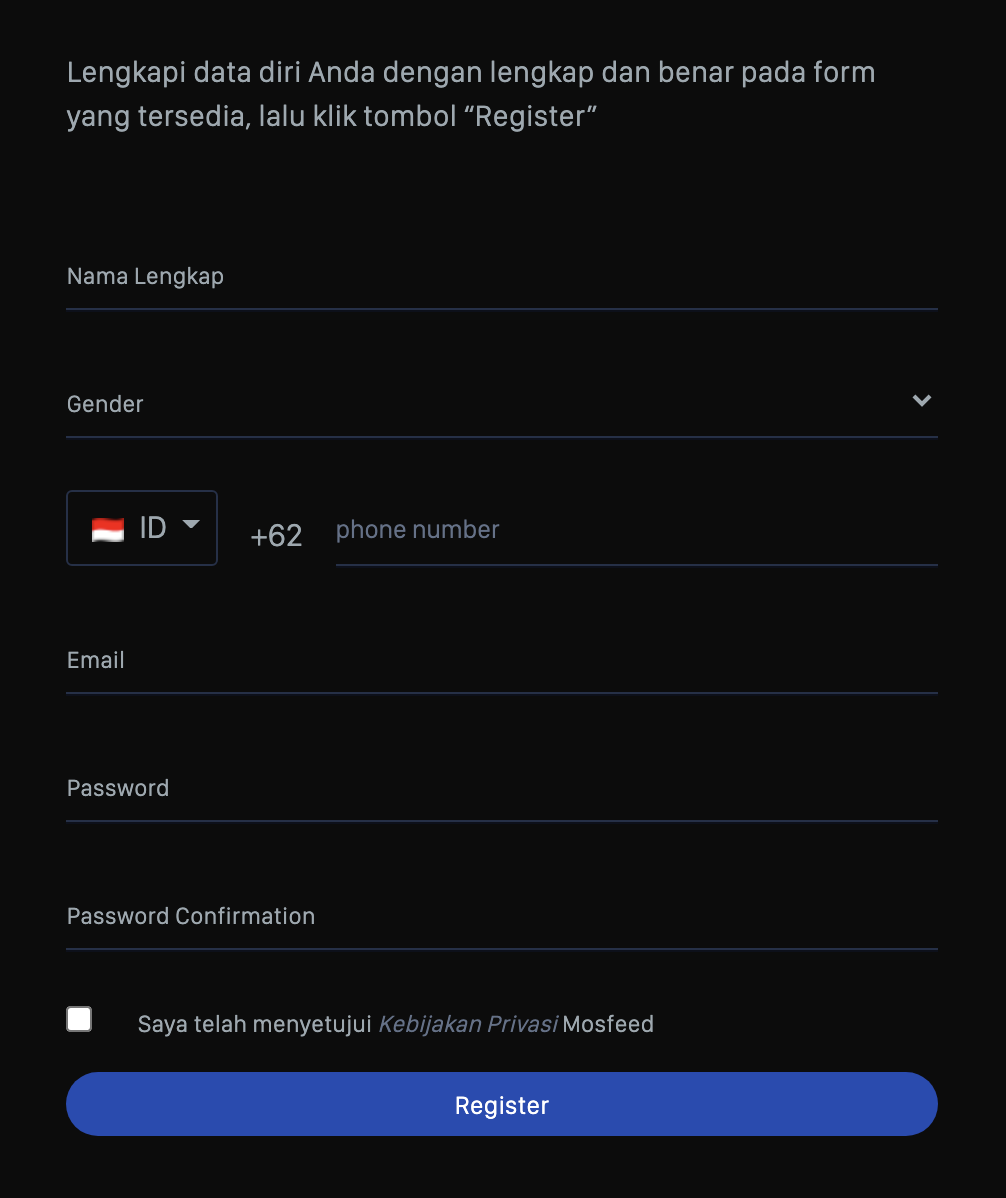Click into the phone number field

(635, 530)
